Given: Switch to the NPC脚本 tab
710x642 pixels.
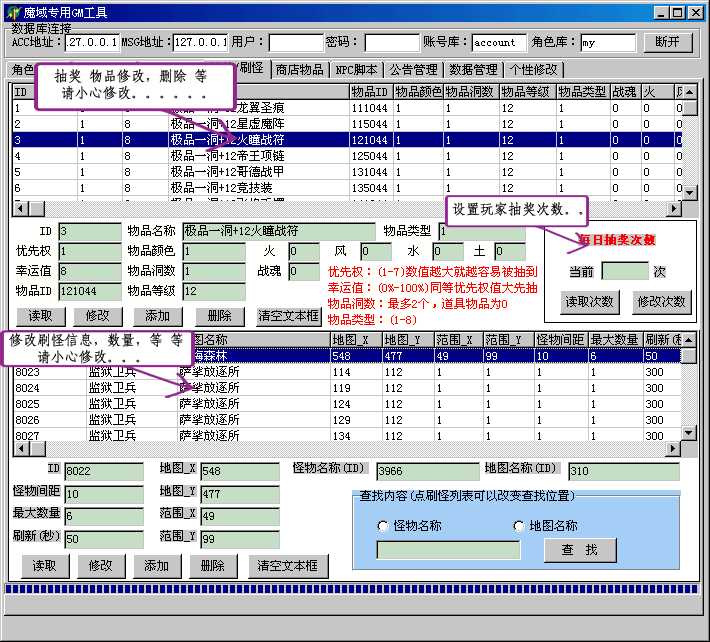Looking at the screenshot, I should 356,69.
